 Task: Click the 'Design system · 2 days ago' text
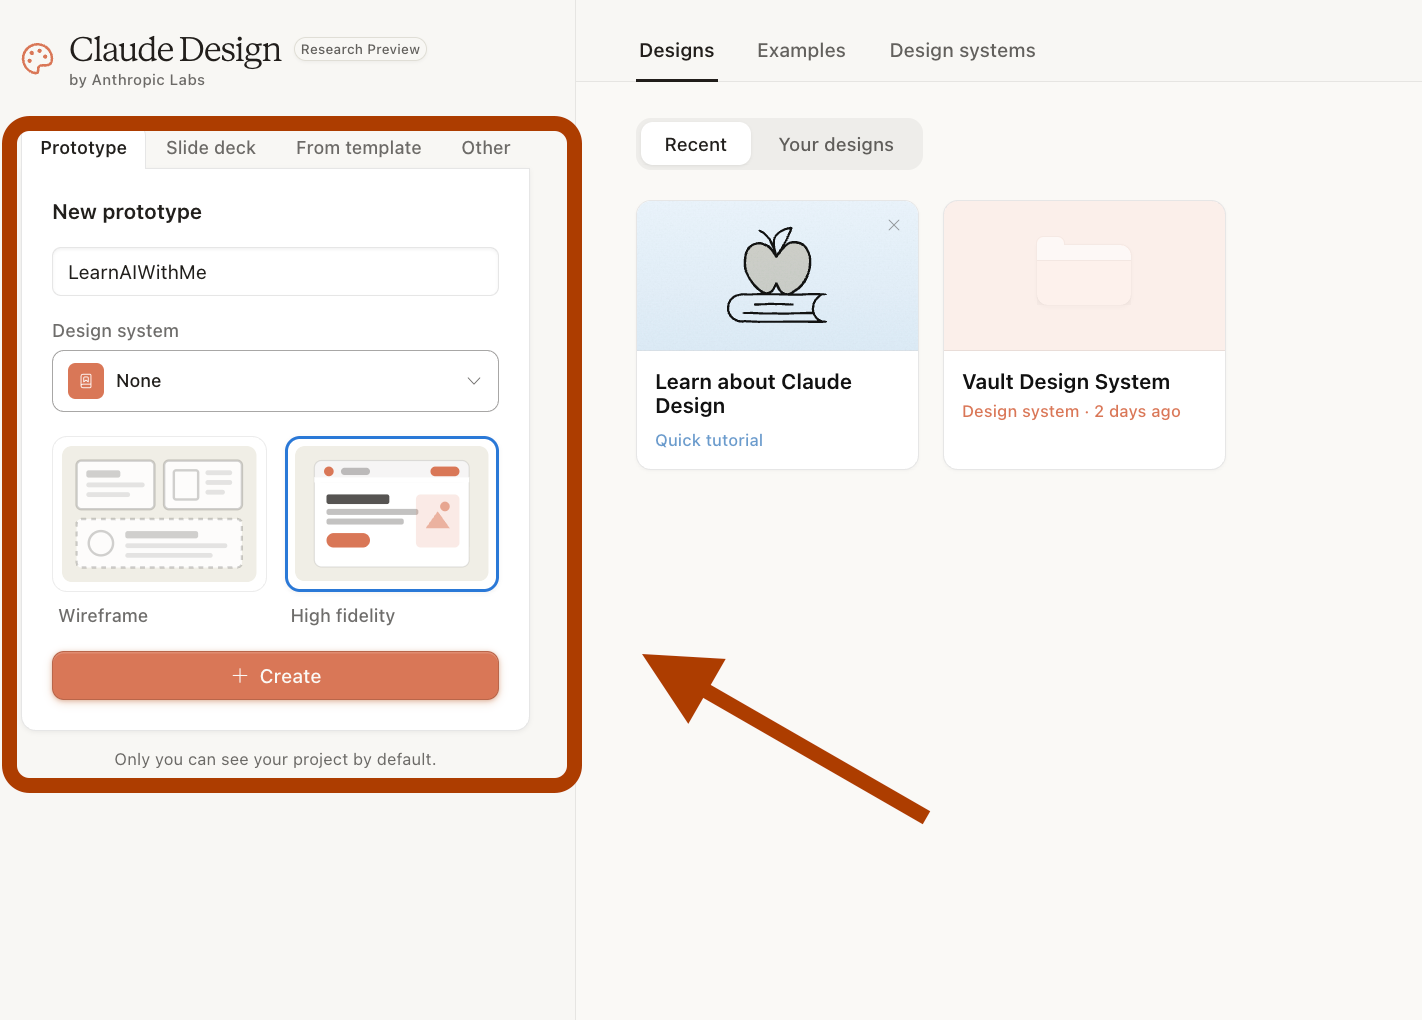pos(1071,411)
